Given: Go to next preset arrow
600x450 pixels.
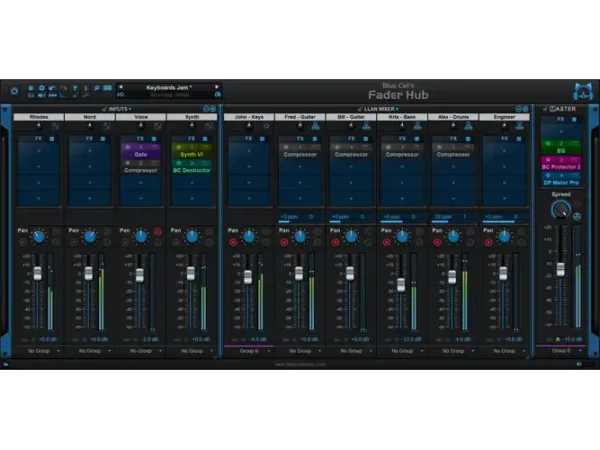Looking at the screenshot, I should click(217, 87).
